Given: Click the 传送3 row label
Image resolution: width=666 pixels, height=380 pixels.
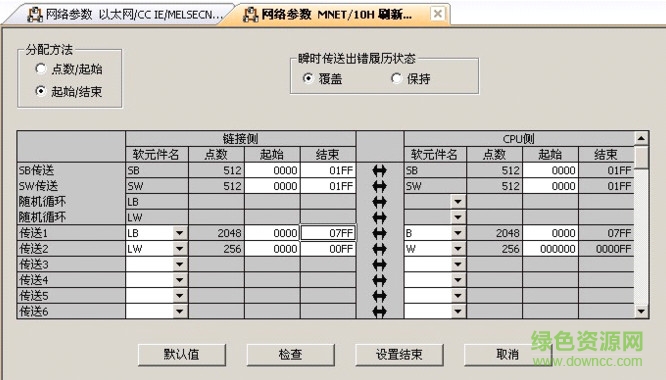Looking at the screenshot, I should point(71,265).
